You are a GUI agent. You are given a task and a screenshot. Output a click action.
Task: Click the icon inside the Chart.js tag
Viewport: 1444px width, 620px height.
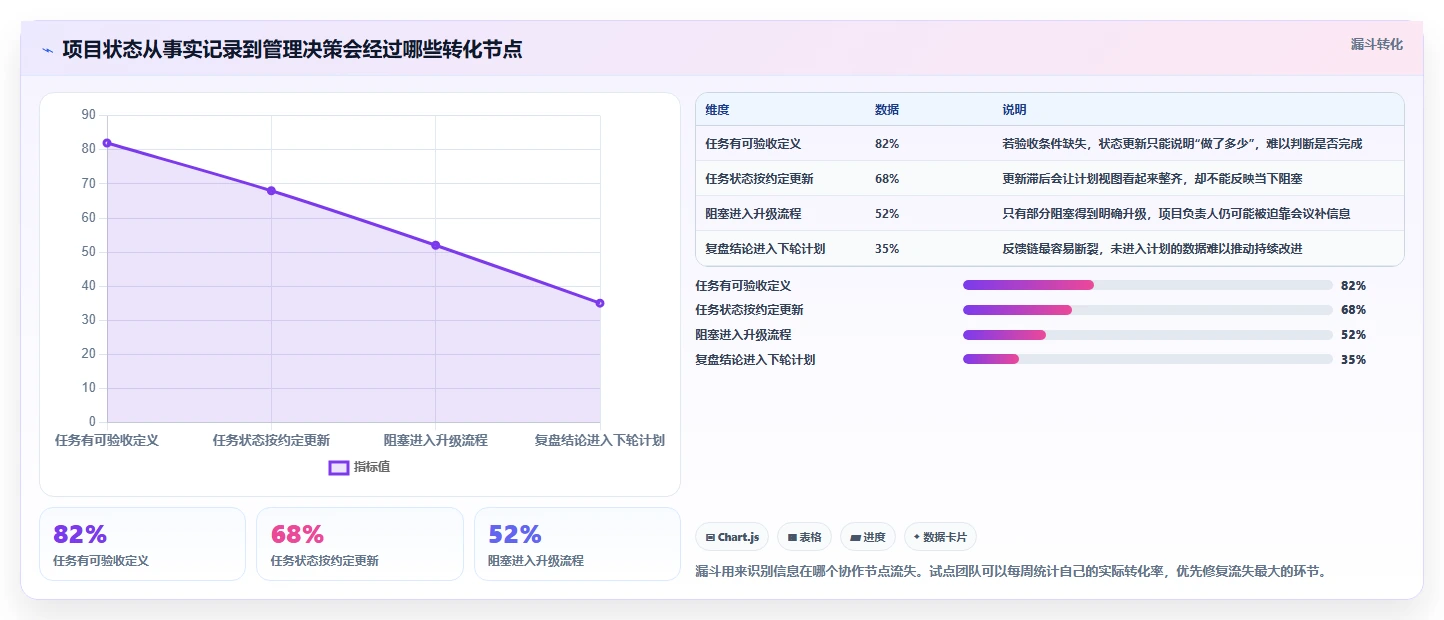pos(710,538)
